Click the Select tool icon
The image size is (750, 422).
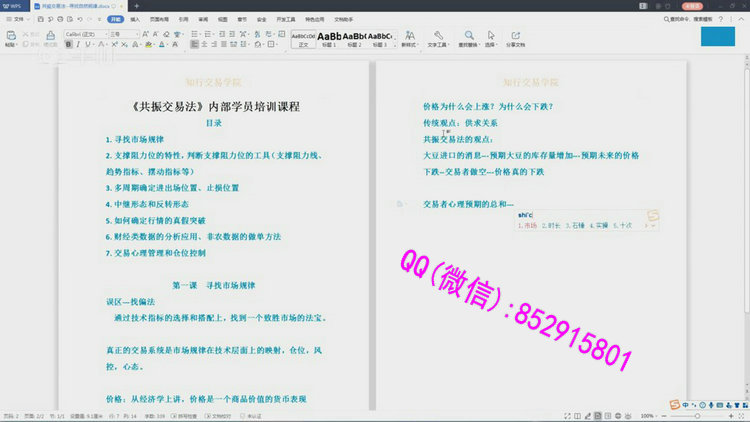click(x=491, y=38)
